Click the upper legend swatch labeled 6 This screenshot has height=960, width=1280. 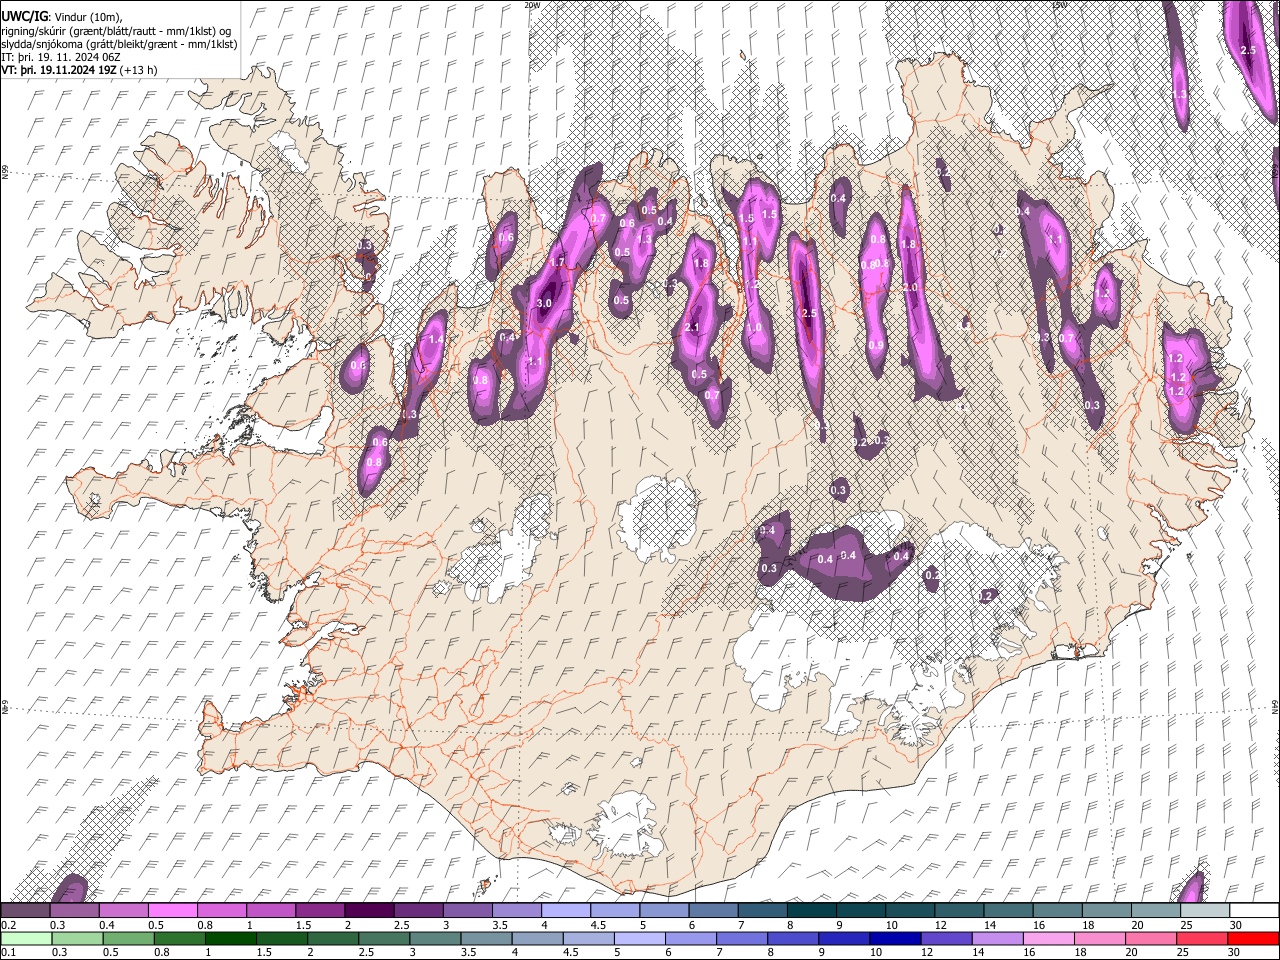coord(712,911)
